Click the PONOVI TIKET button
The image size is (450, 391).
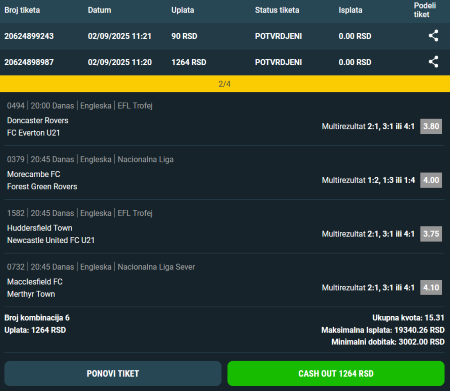coord(113,373)
